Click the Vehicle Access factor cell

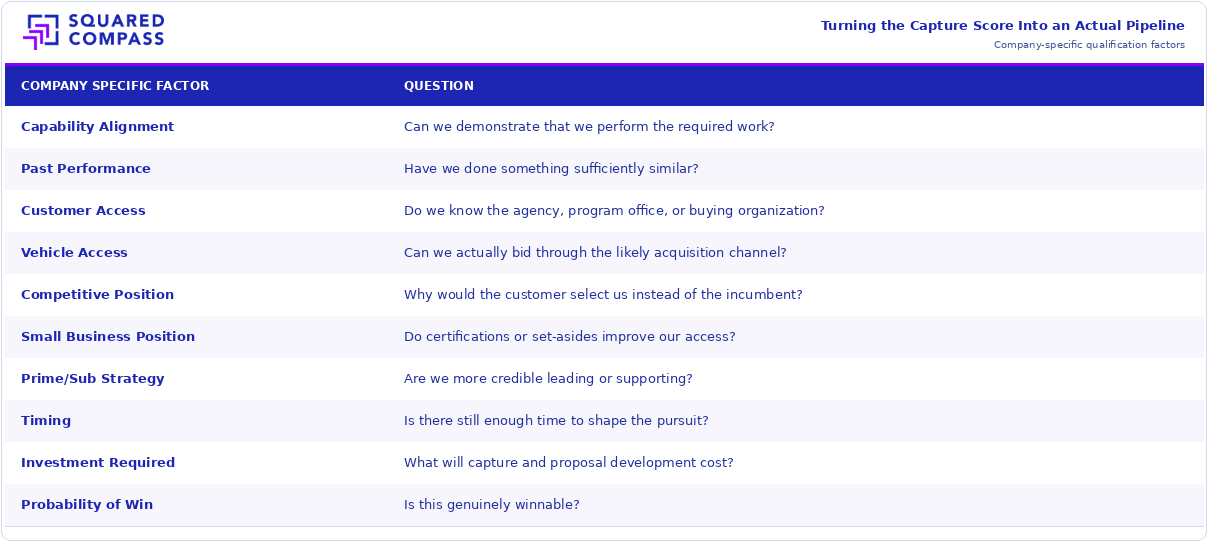tap(74, 253)
